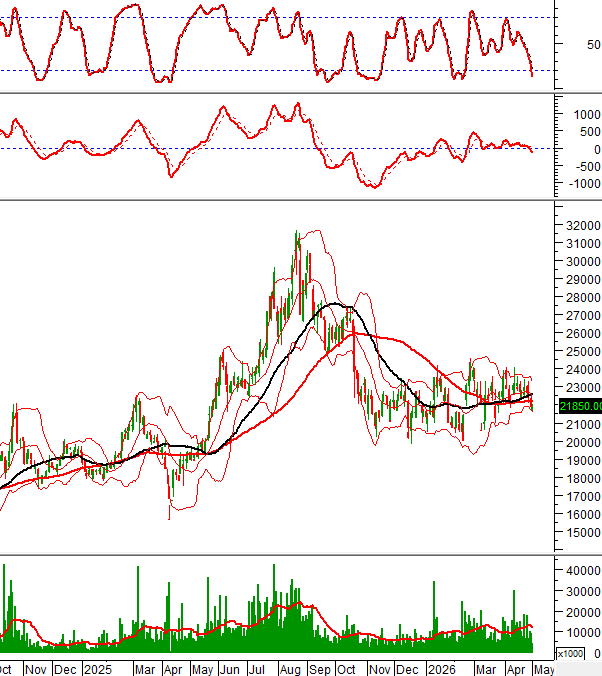This screenshot has height=676, width=602.
Task: Click the 29000 price axis label
Action: [583, 280]
